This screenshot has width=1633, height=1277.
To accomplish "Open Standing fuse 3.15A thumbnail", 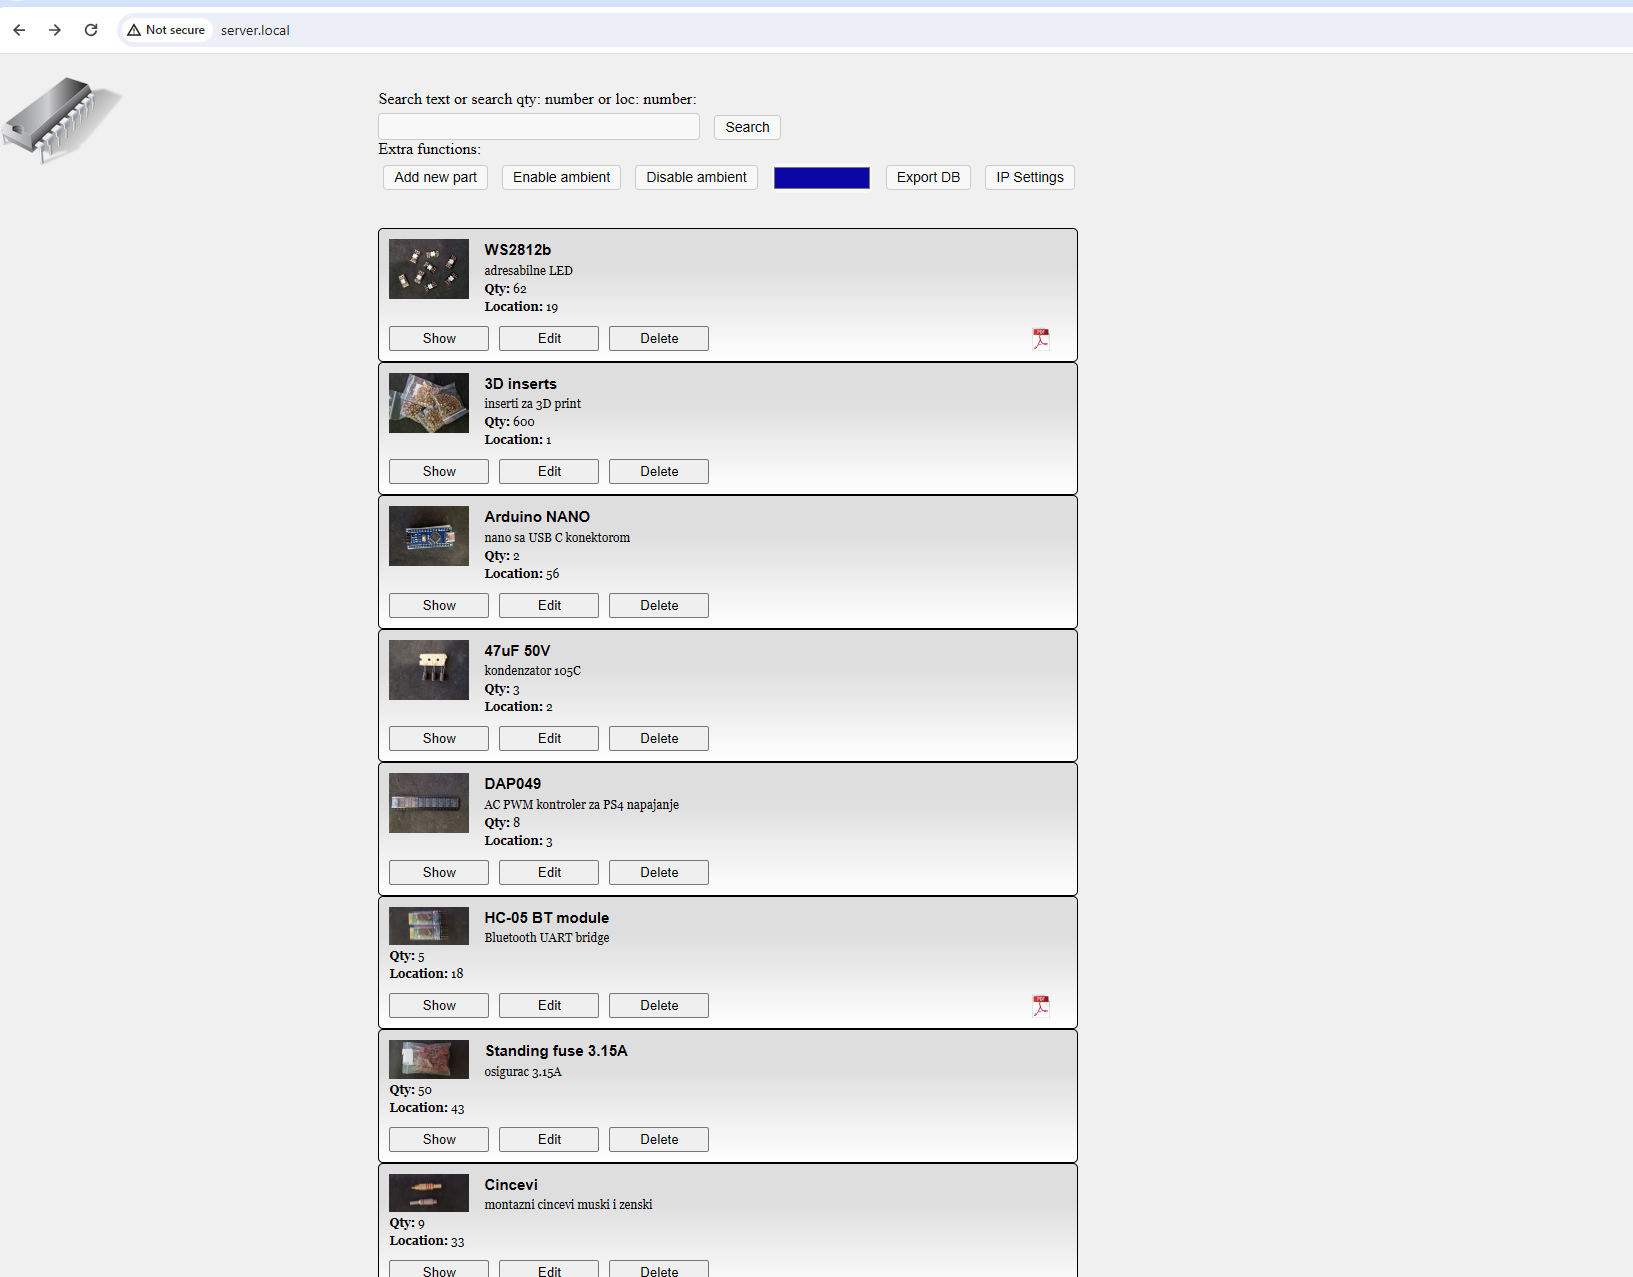I will click(429, 1060).
